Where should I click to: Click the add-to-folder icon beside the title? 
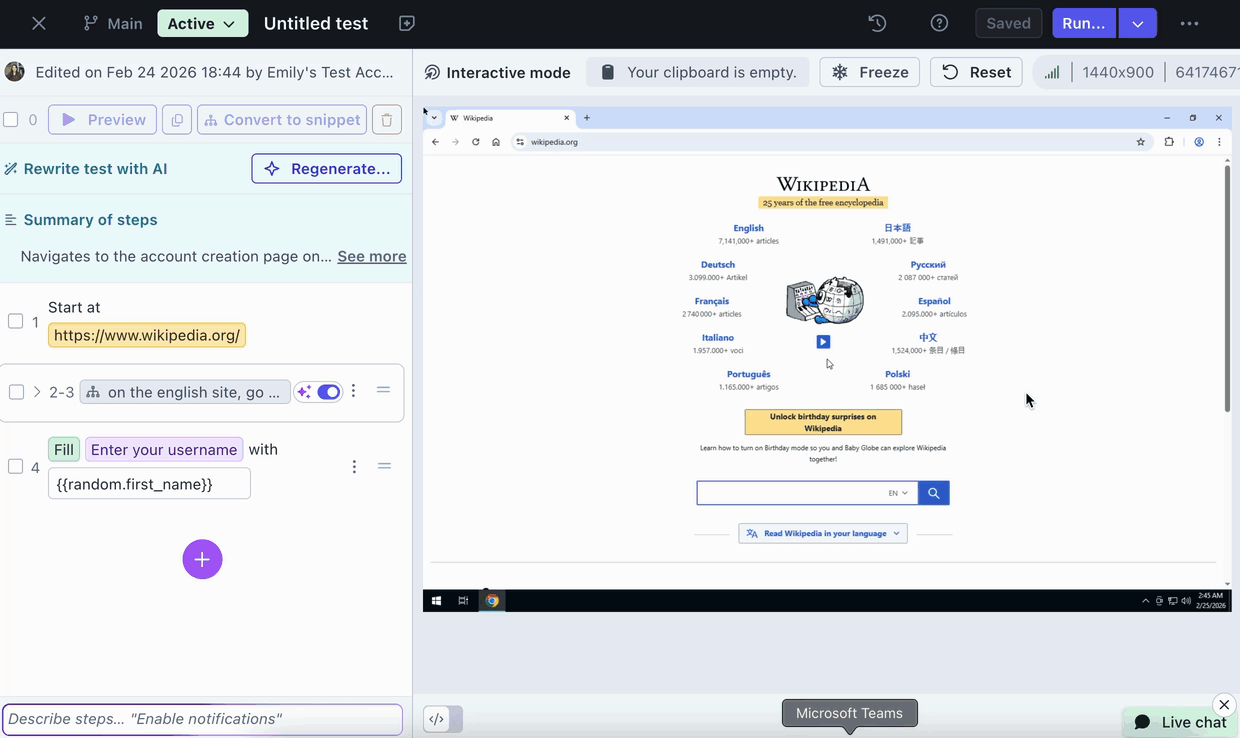[x=406, y=23]
